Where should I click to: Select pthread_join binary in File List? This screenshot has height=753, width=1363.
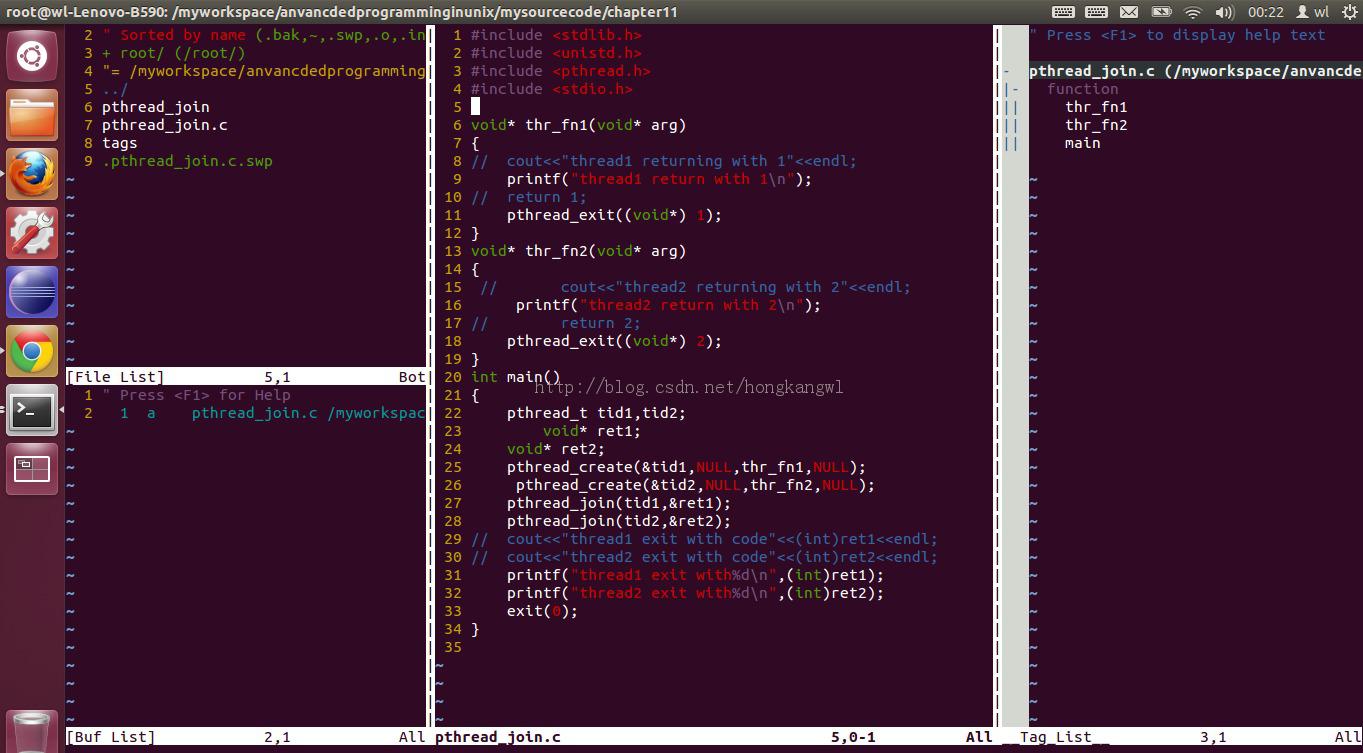[x=156, y=107]
